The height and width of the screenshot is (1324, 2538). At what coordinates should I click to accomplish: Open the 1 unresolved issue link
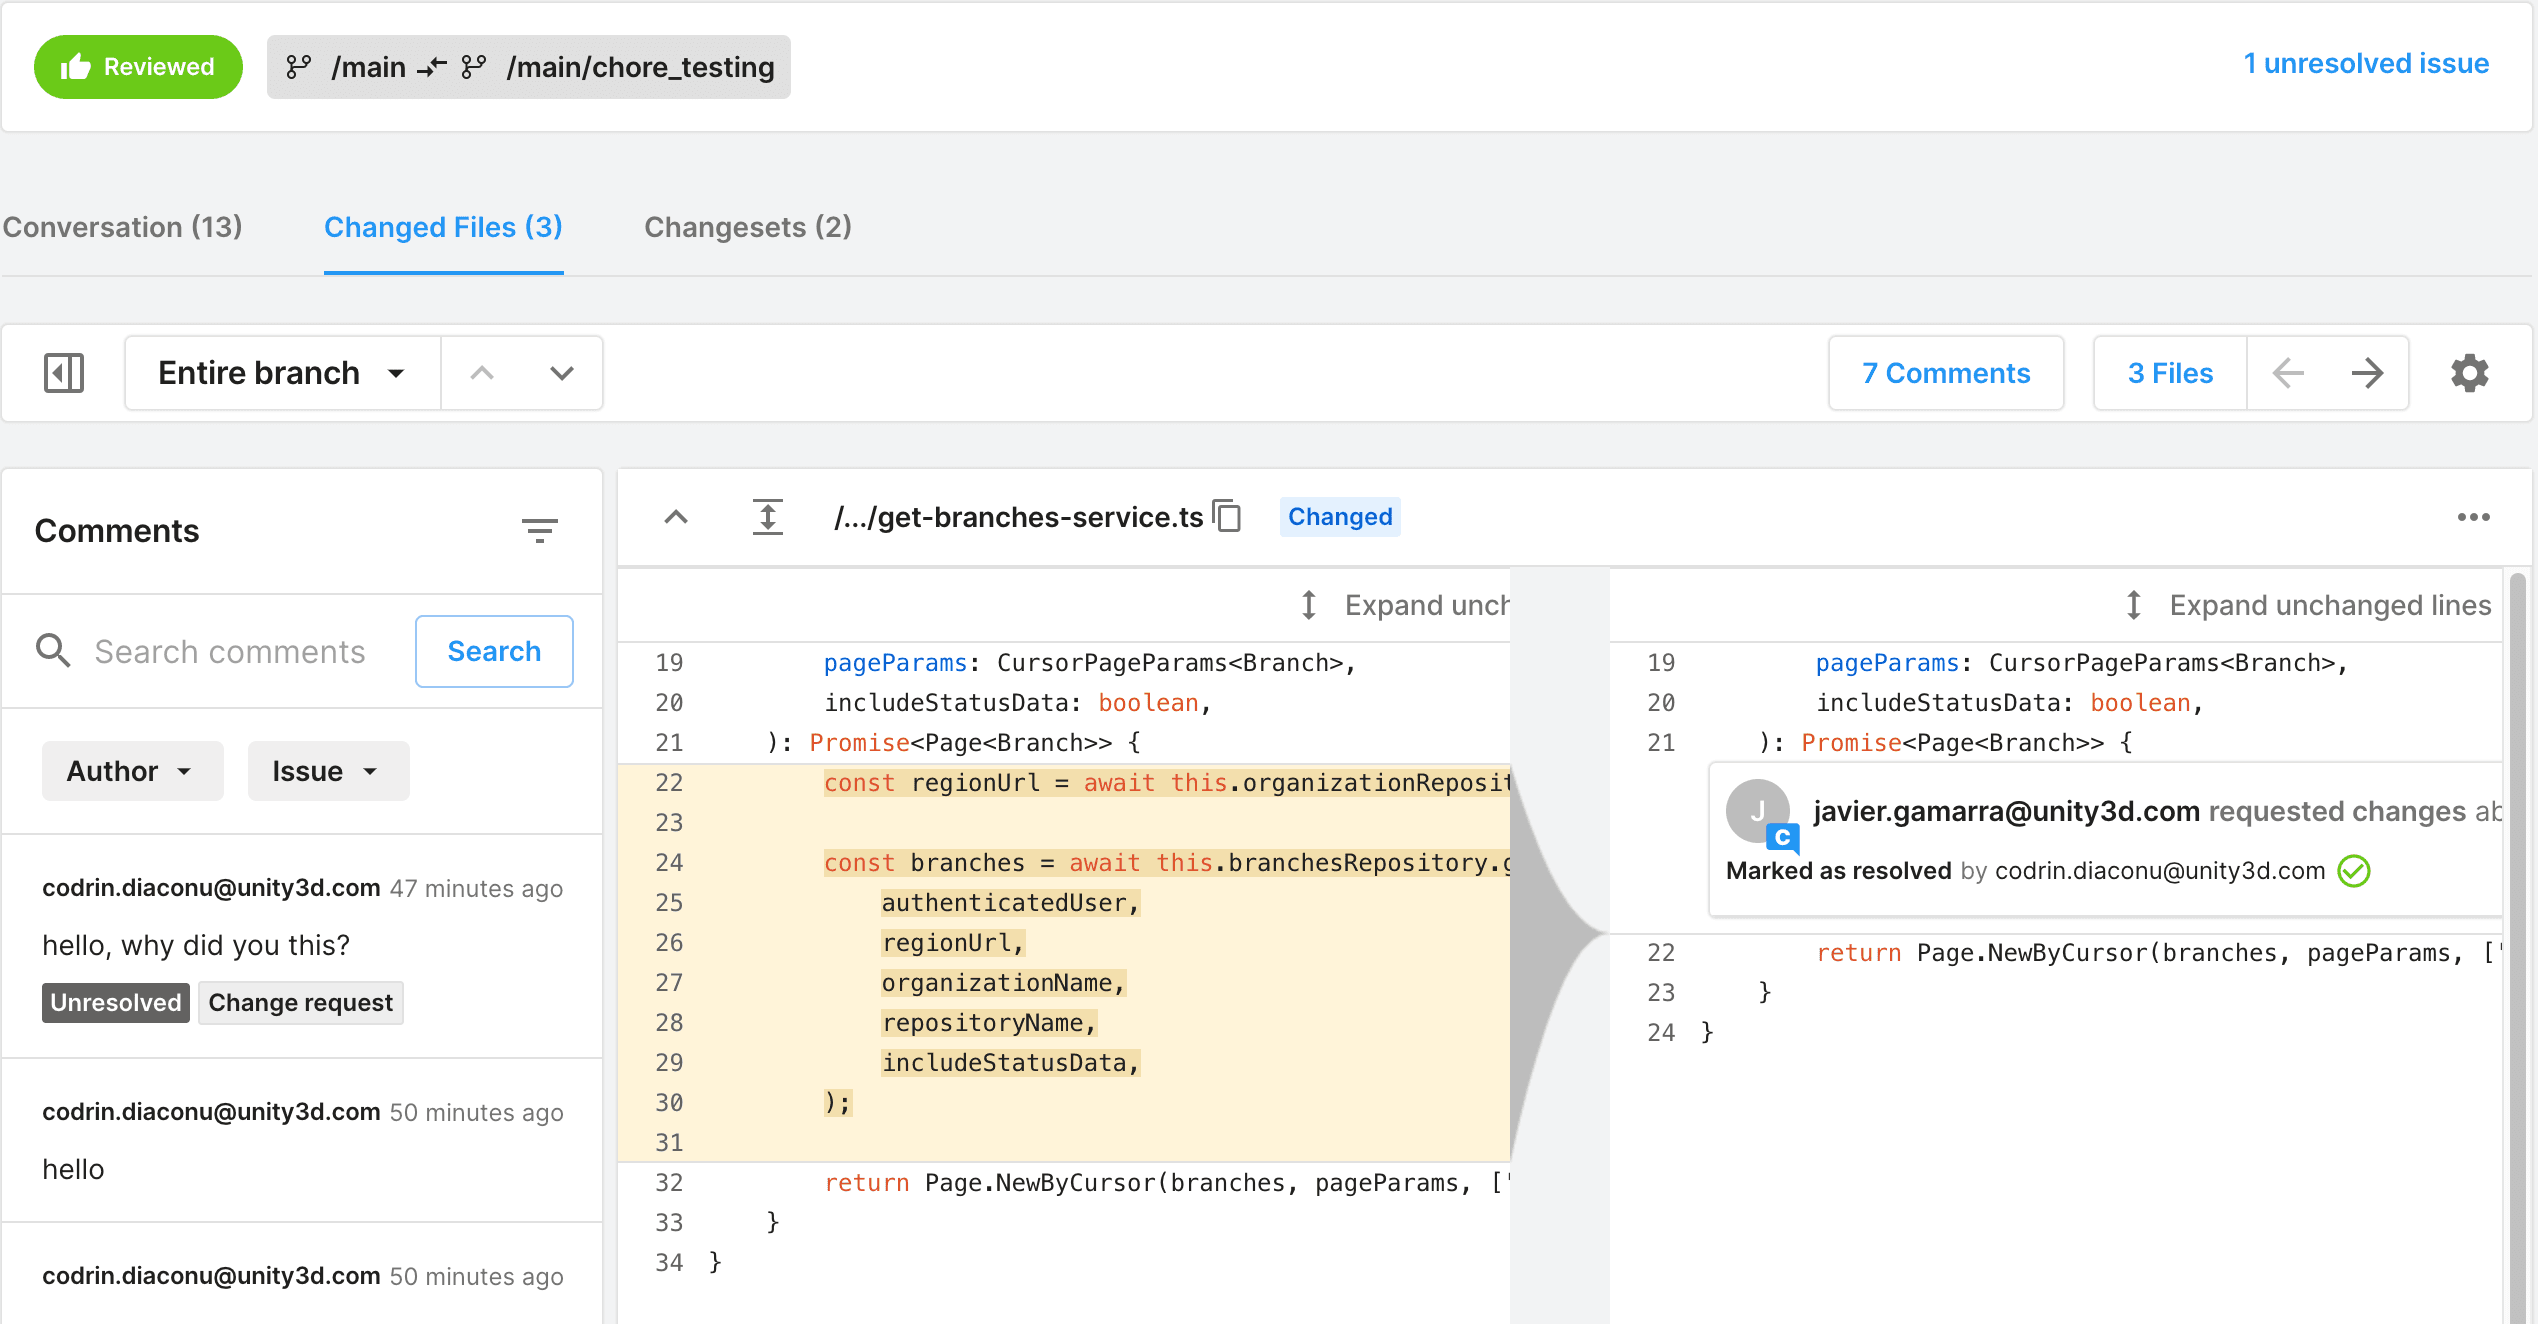point(2366,63)
